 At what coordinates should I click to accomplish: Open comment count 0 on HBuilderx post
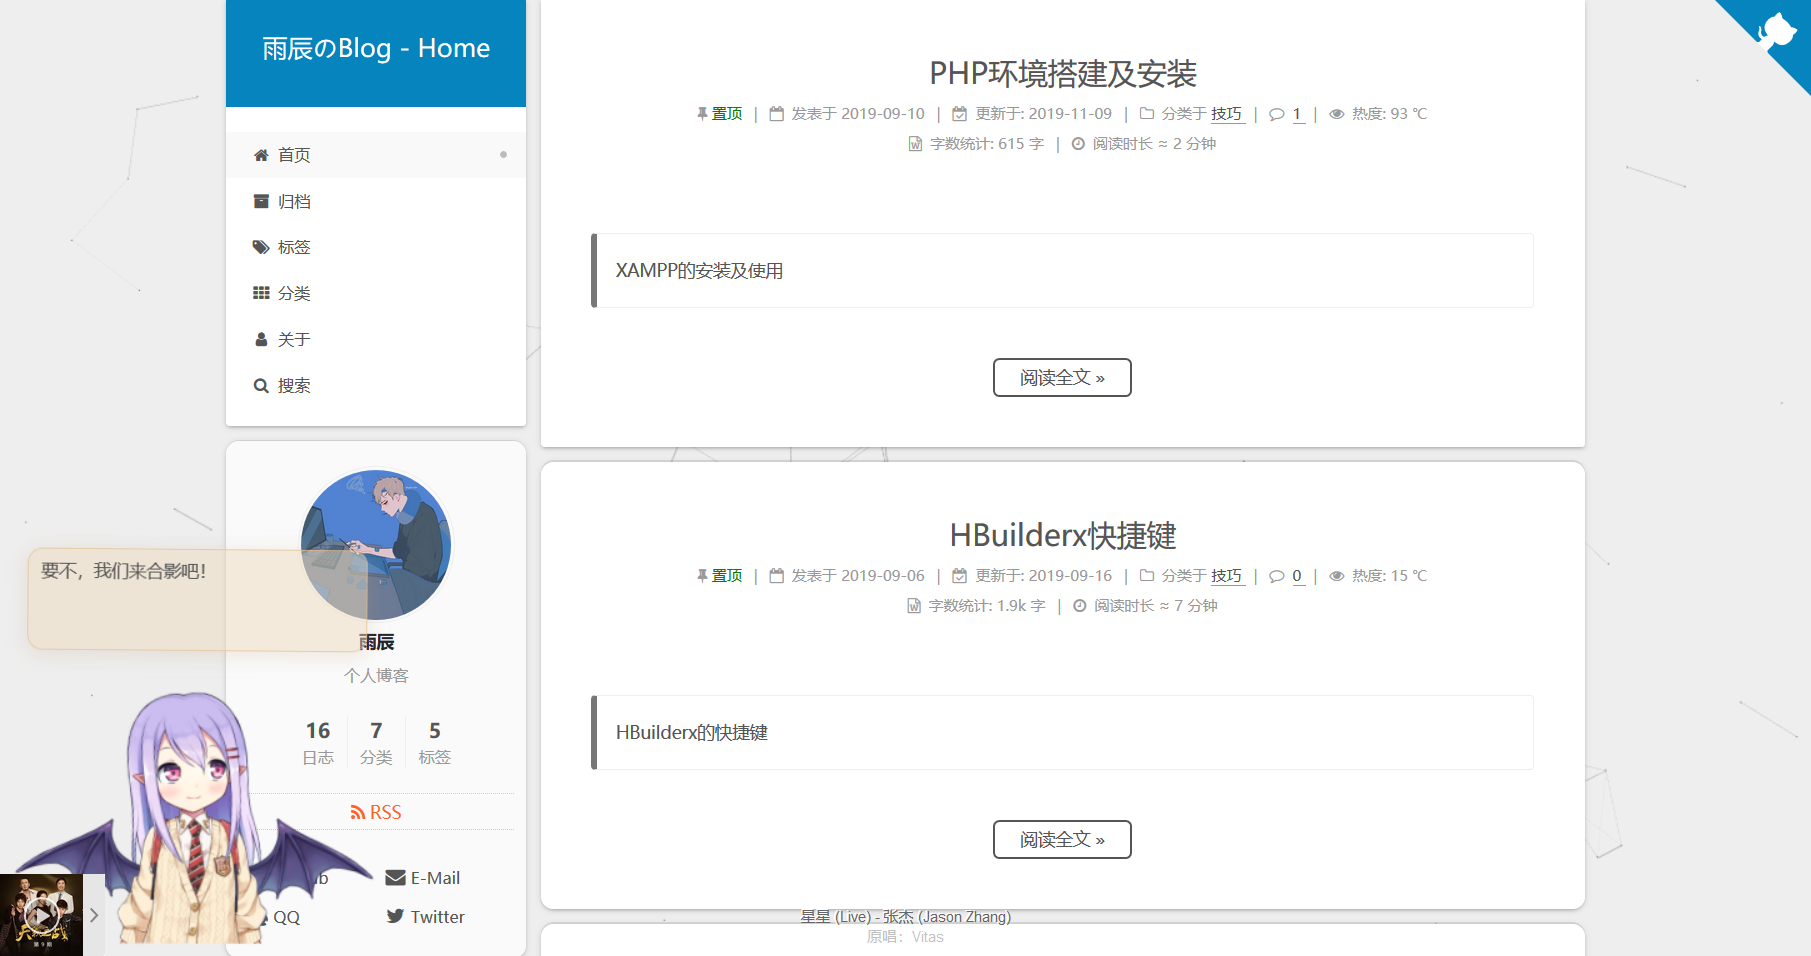1297,576
